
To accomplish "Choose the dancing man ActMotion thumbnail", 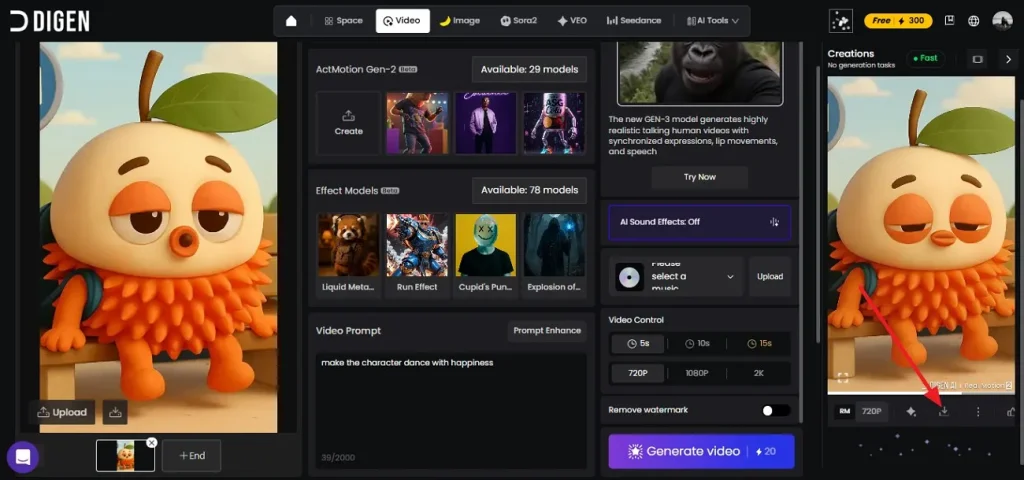I will pos(417,123).
